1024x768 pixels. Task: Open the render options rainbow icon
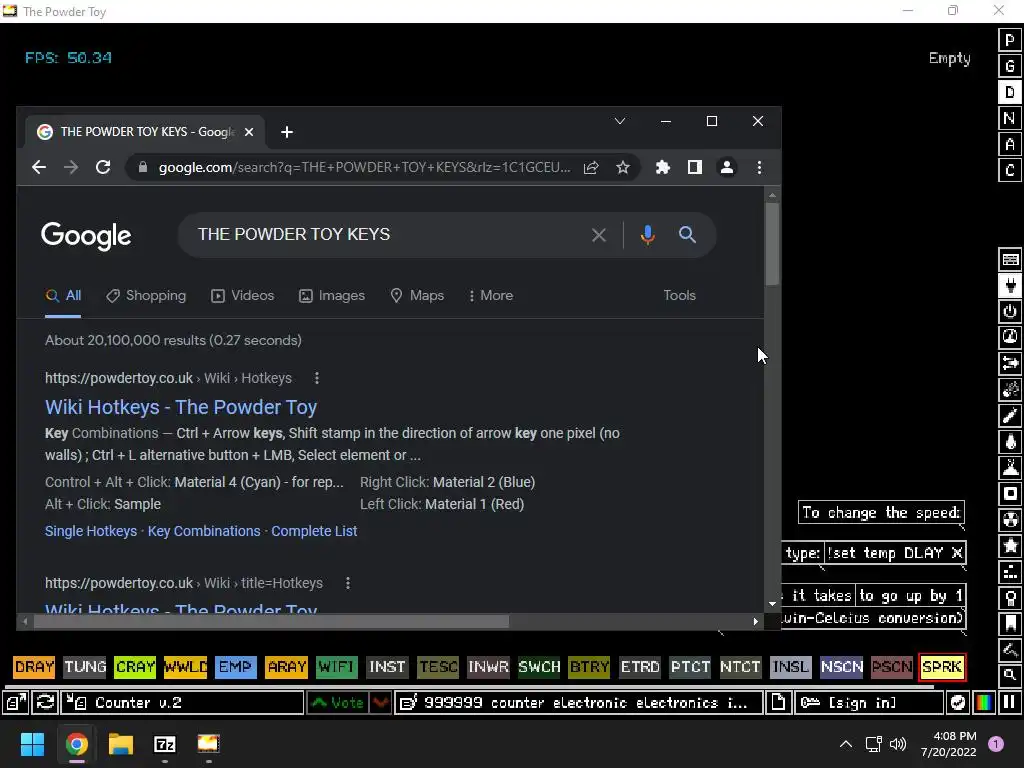pyautogui.click(x=984, y=703)
